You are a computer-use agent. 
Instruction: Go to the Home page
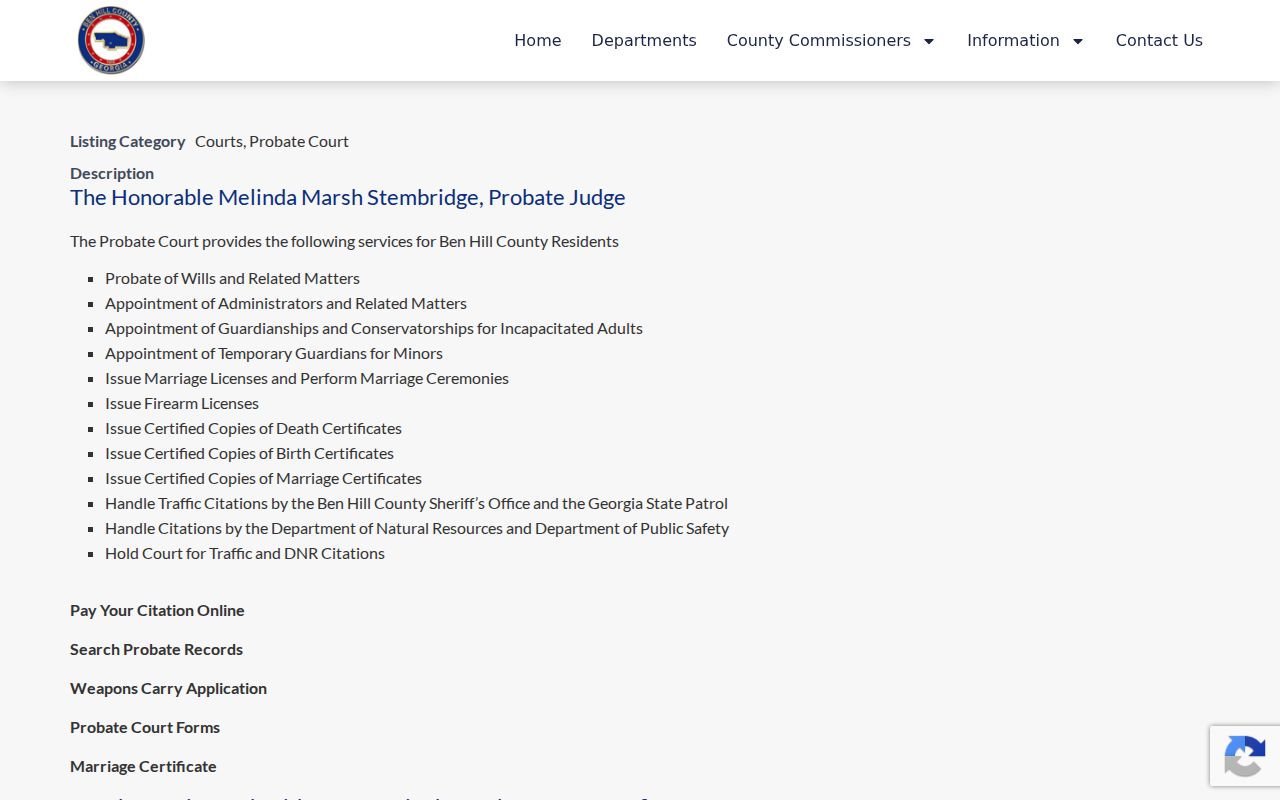pyautogui.click(x=538, y=40)
